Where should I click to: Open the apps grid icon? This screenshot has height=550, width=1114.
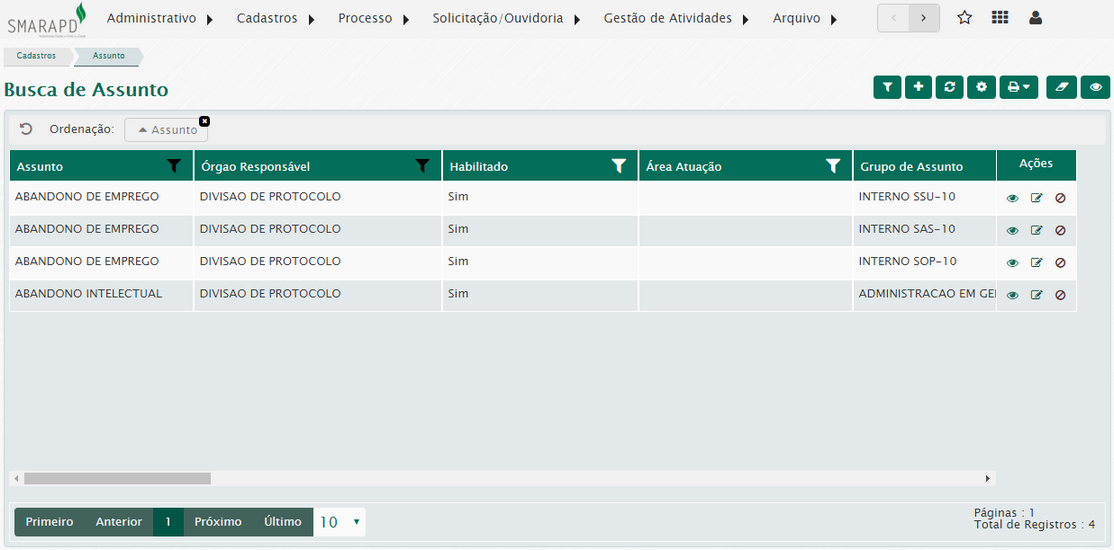tap(999, 18)
